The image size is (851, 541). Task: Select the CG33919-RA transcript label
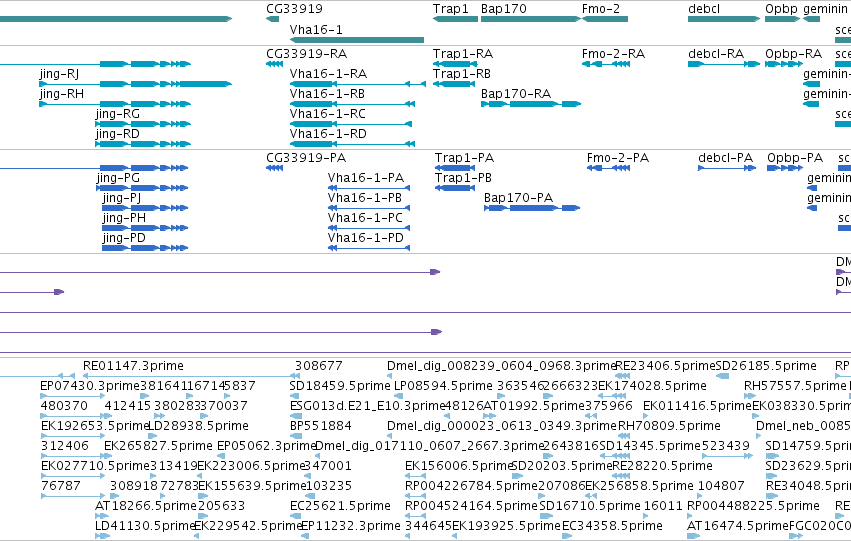307,54
